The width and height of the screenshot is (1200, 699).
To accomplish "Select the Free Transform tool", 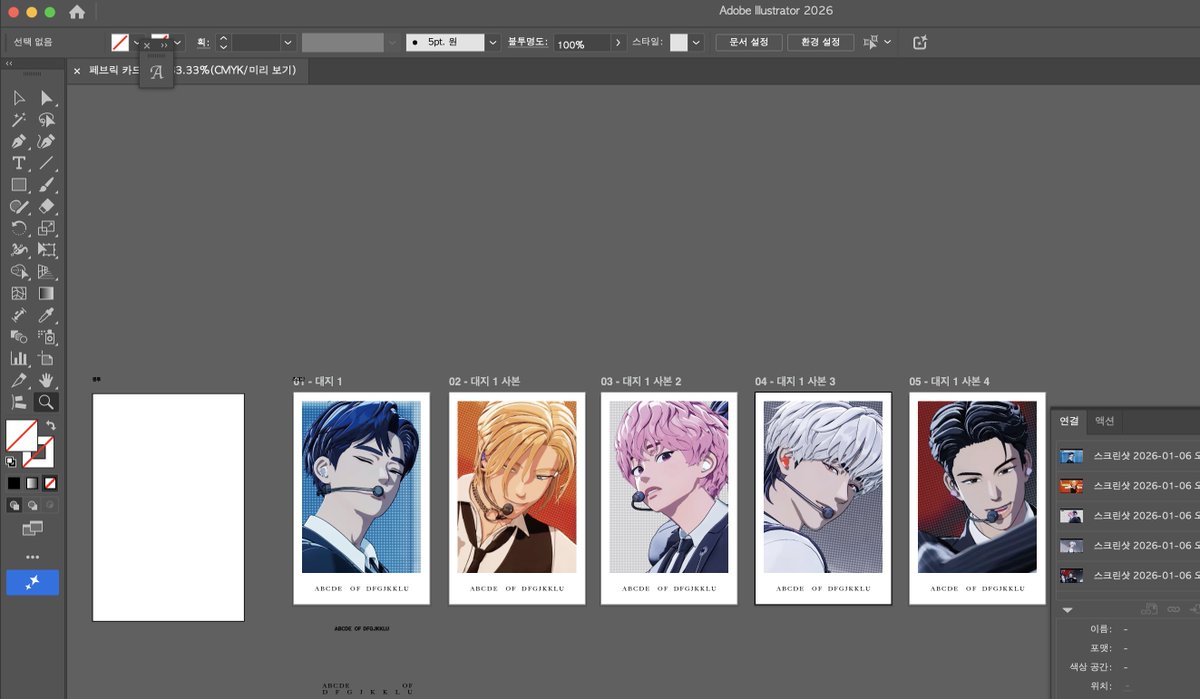I will pos(46,250).
